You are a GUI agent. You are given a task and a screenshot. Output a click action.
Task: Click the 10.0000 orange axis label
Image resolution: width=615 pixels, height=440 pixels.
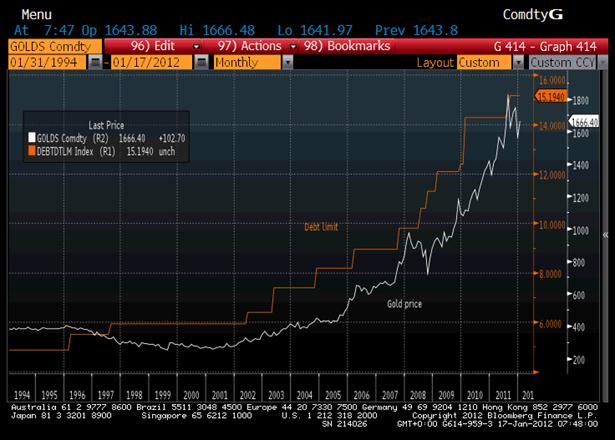pyautogui.click(x=552, y=225)
